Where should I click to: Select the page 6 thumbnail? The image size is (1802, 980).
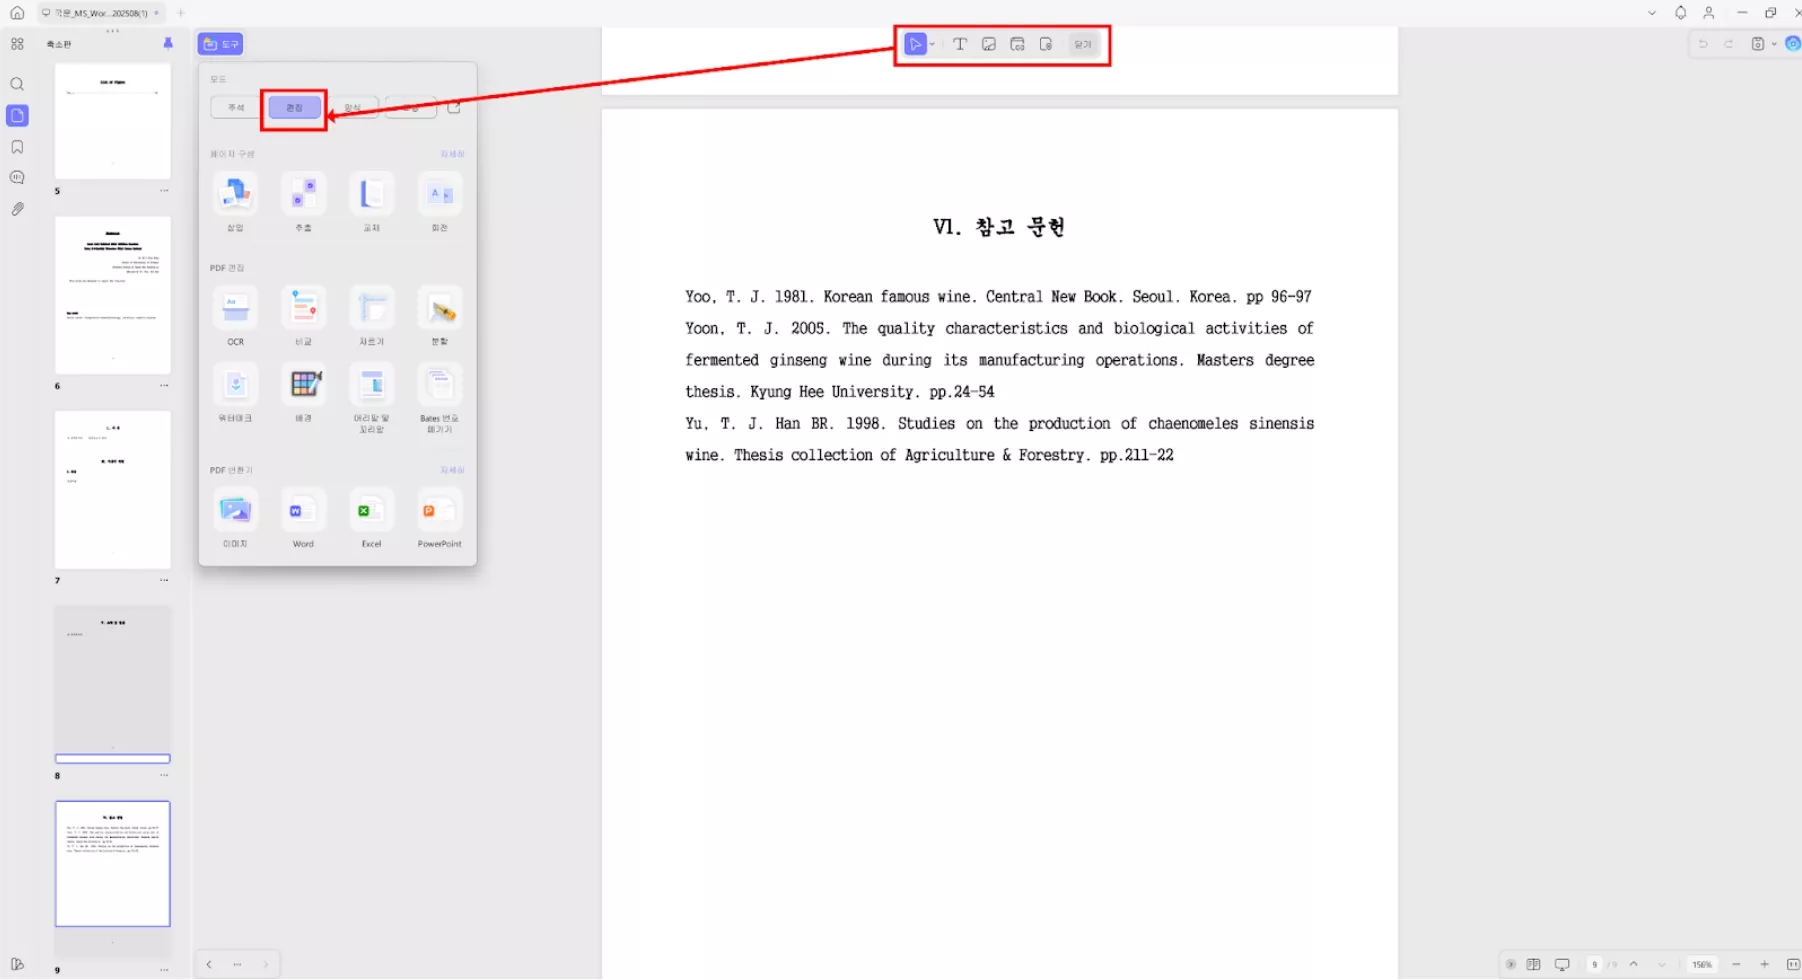tap(113, 295)
